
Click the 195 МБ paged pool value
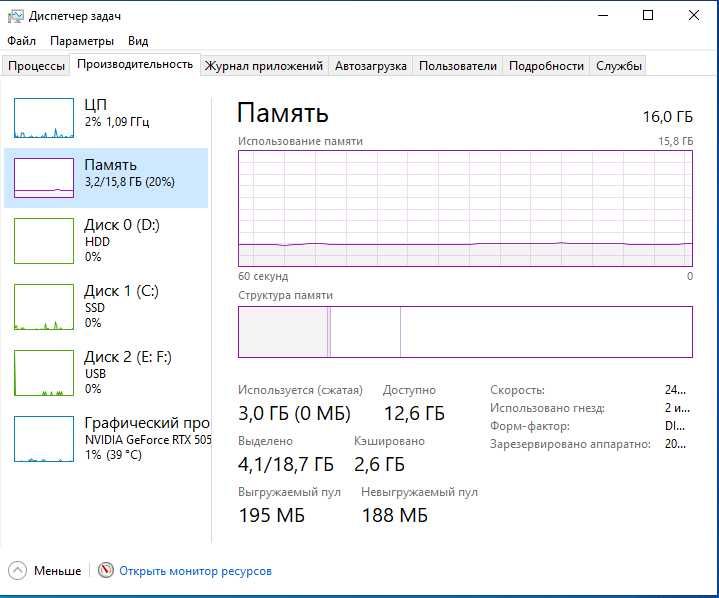[272, 515]
